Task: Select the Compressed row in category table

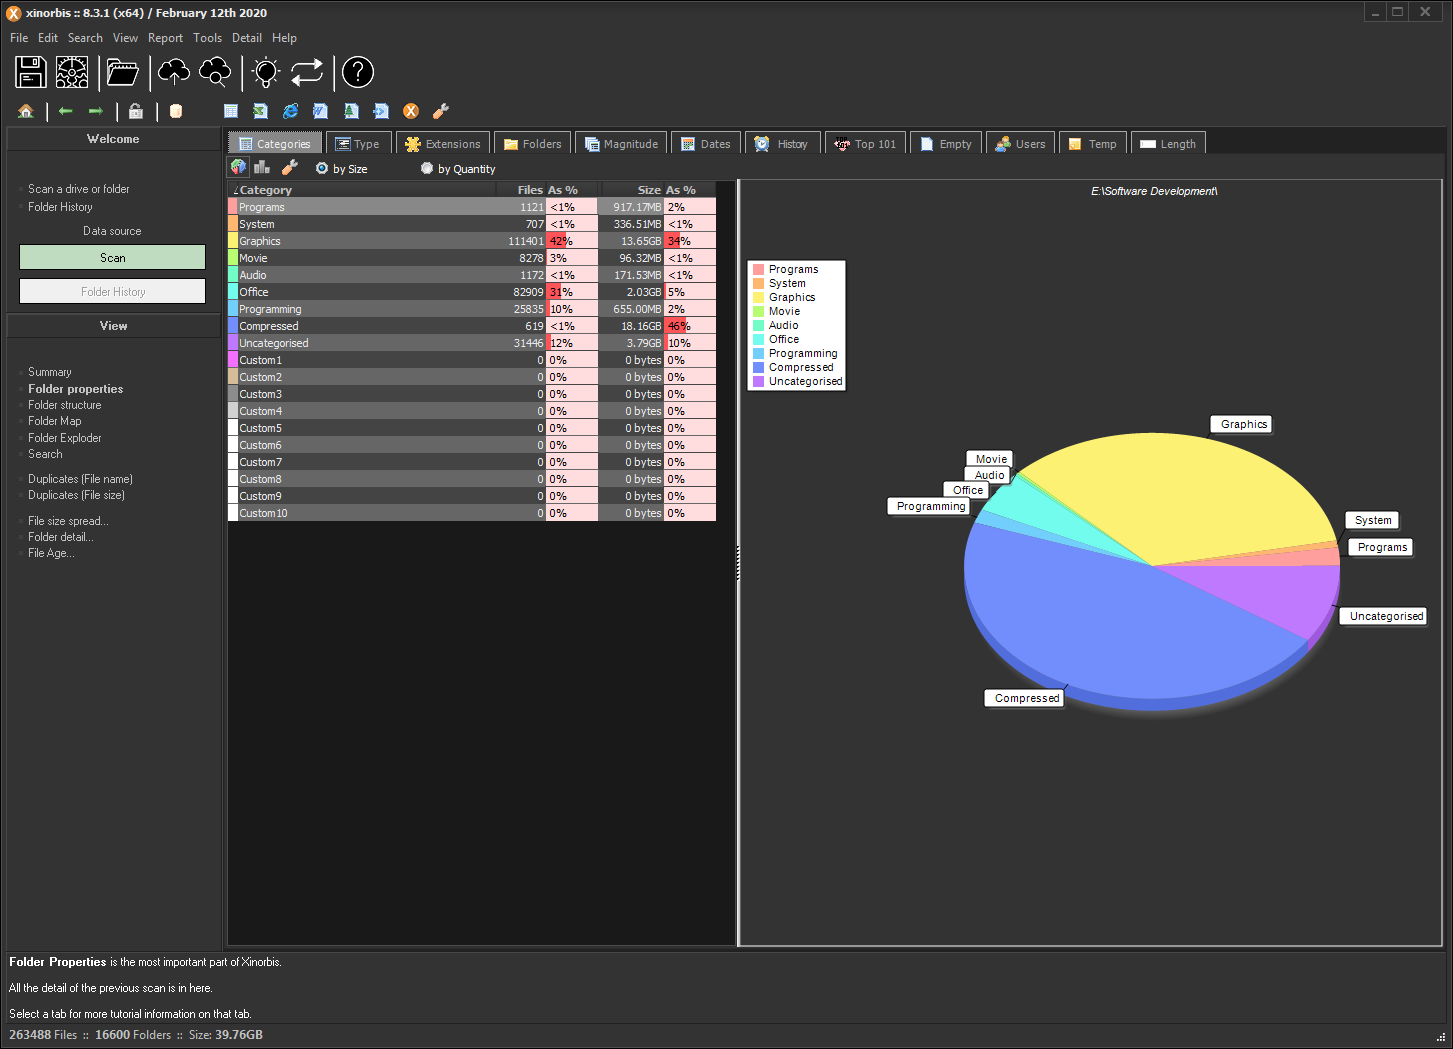Action: tap(269, 326)
